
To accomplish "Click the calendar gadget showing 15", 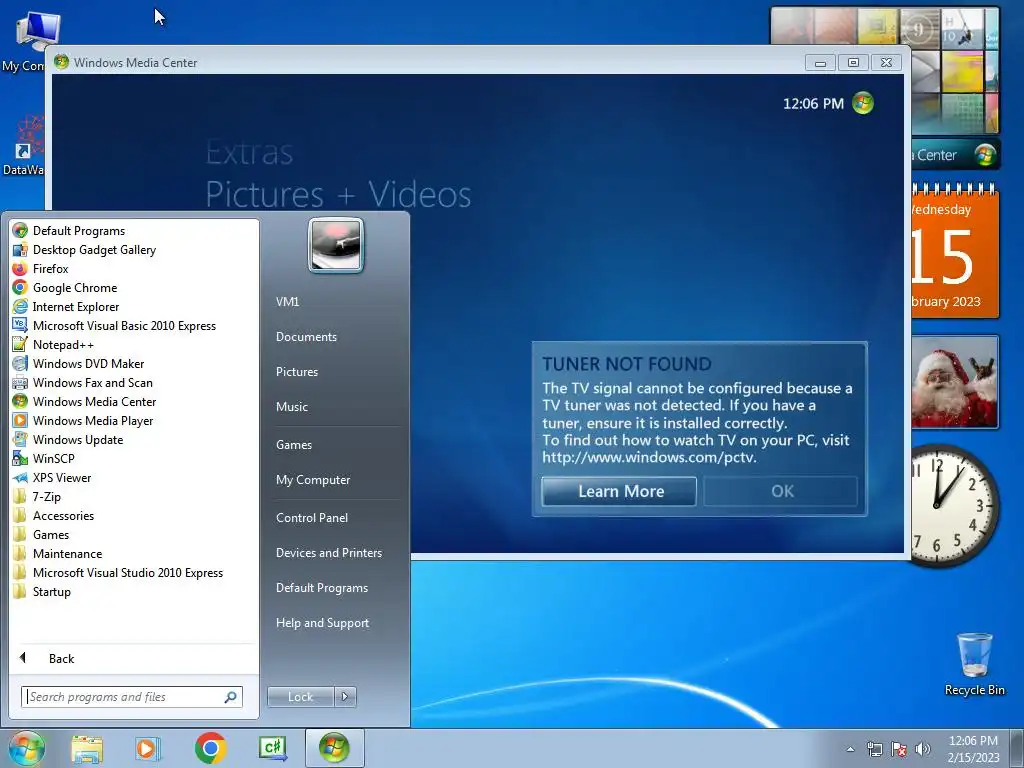I will [x=955, y=251].
